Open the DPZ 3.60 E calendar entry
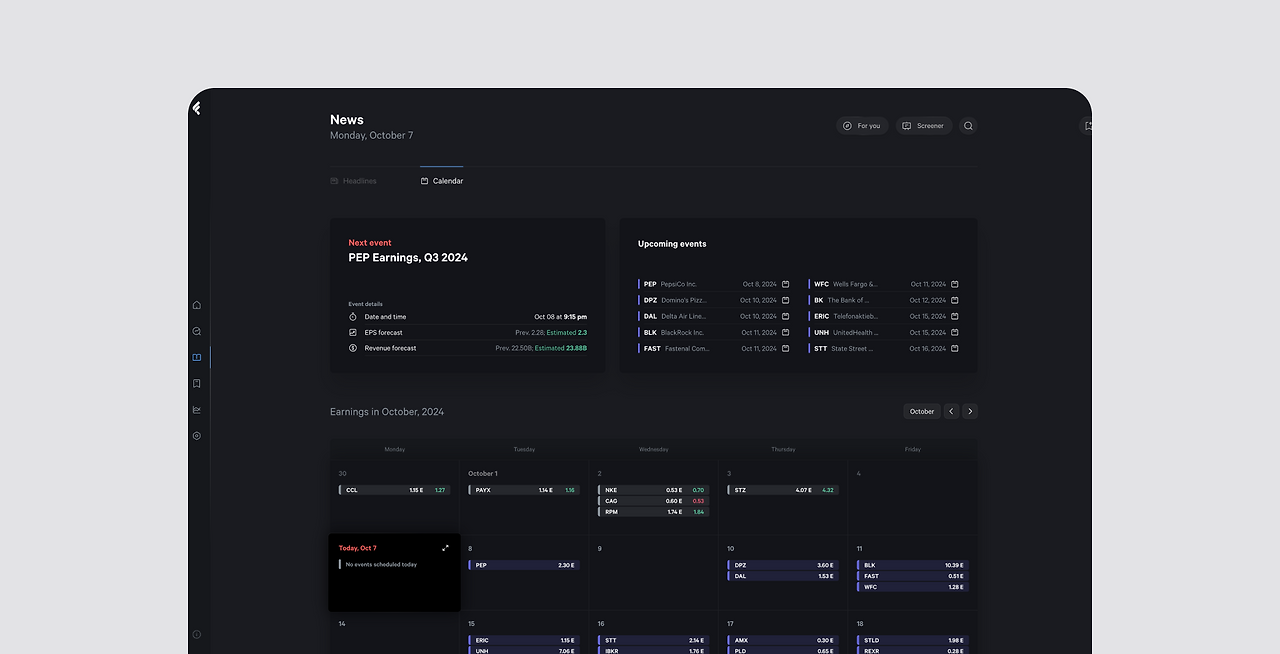Screen dimensions: 1280x654 pos(783,565)
